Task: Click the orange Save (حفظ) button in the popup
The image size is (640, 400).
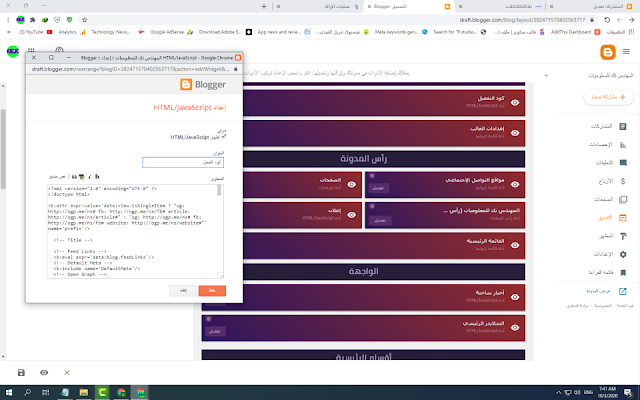Action: [212, 291]
